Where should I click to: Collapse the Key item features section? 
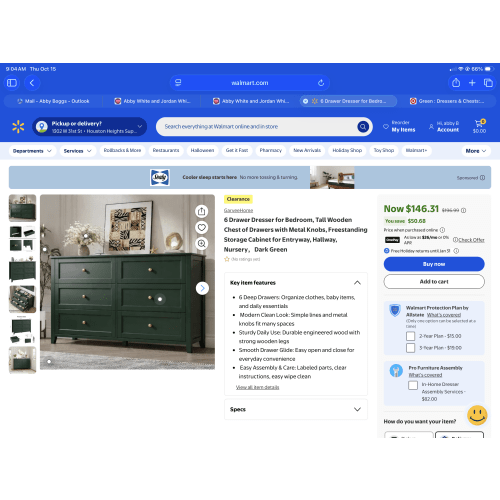pos(357,283)
